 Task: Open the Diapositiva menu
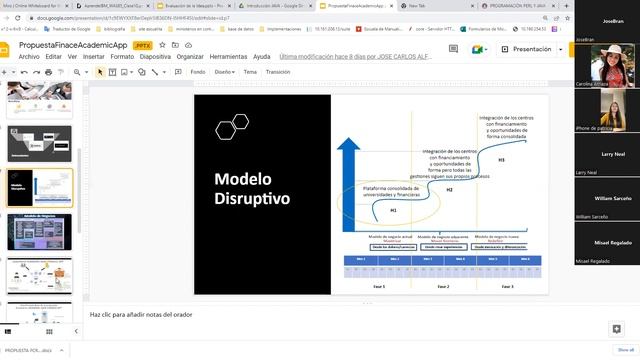tap(155, 57)
